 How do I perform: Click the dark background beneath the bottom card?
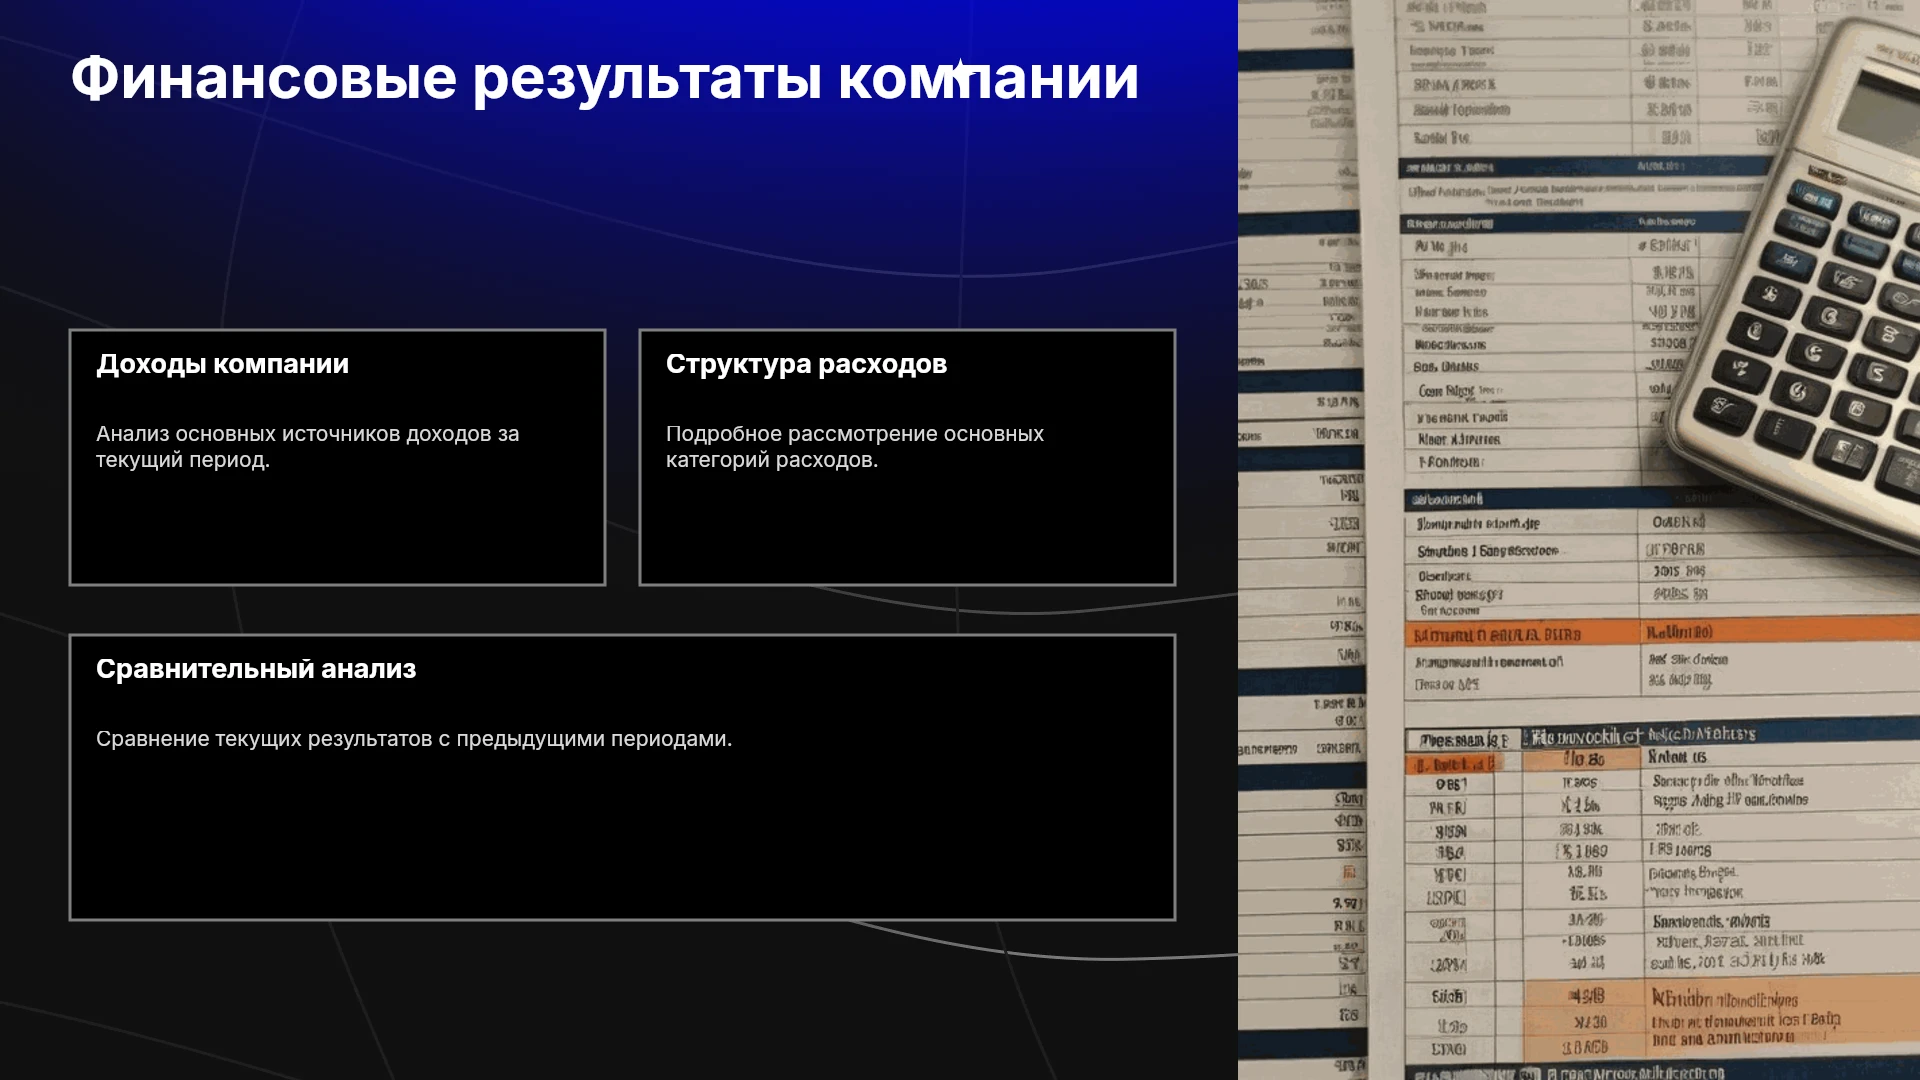pyautogui.click(x=620, y=1000)
